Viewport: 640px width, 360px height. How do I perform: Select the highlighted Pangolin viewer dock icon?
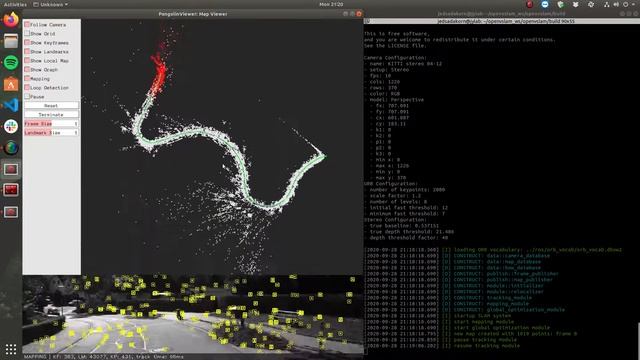[x=11, y=169]
